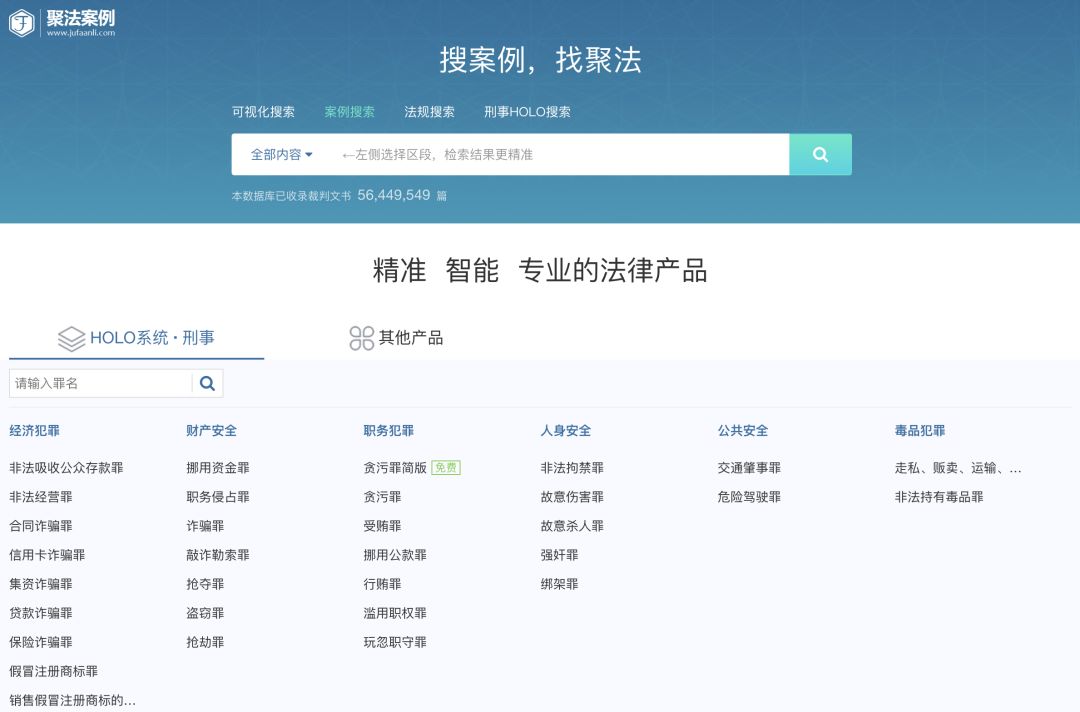Select the 案例搜索 tab
Image resolution: width=1080 pixels, height=712 pixels.
(349, 112)
